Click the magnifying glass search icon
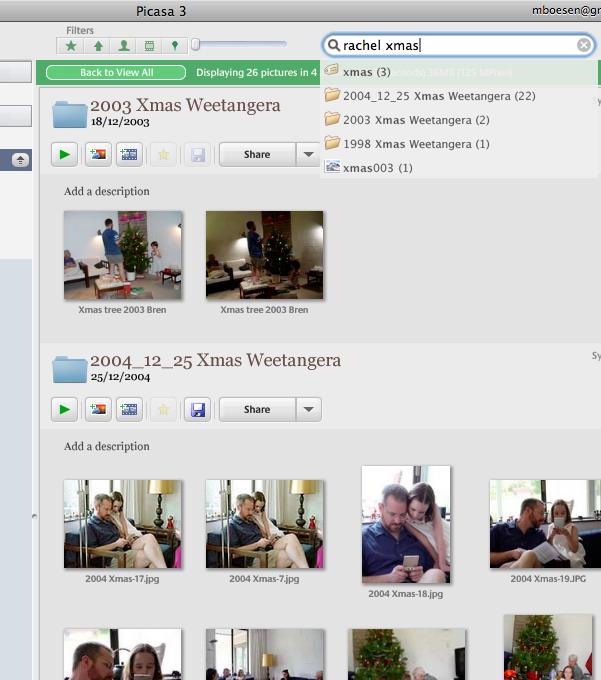The image size is (601, 680). (x=333, y=45)
